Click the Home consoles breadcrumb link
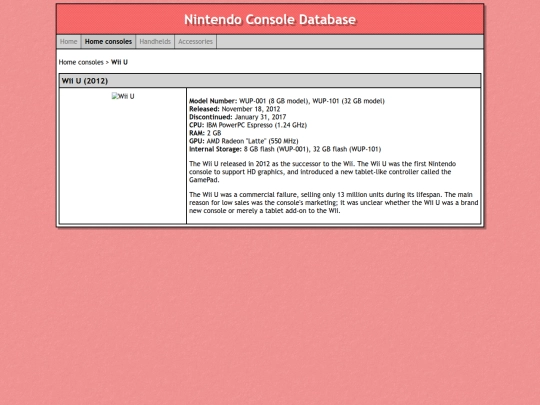Screen dimensions: 540x405 click(81, 62)
